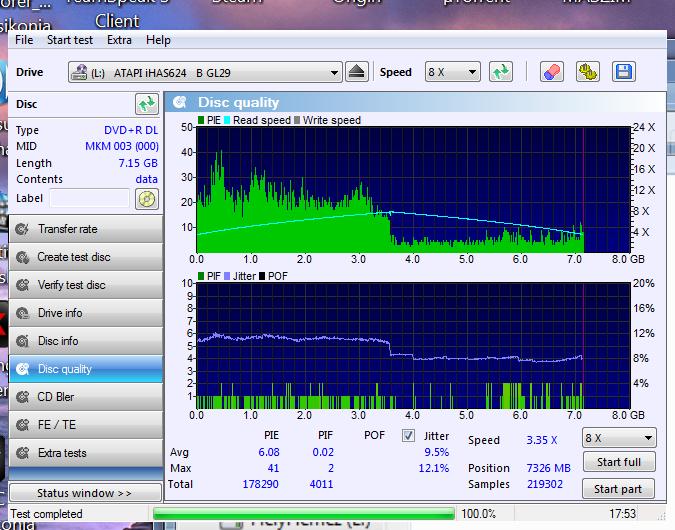Click the disc label icon next to Label field
This screenshot has height=530, width=675.
[147, 198]
